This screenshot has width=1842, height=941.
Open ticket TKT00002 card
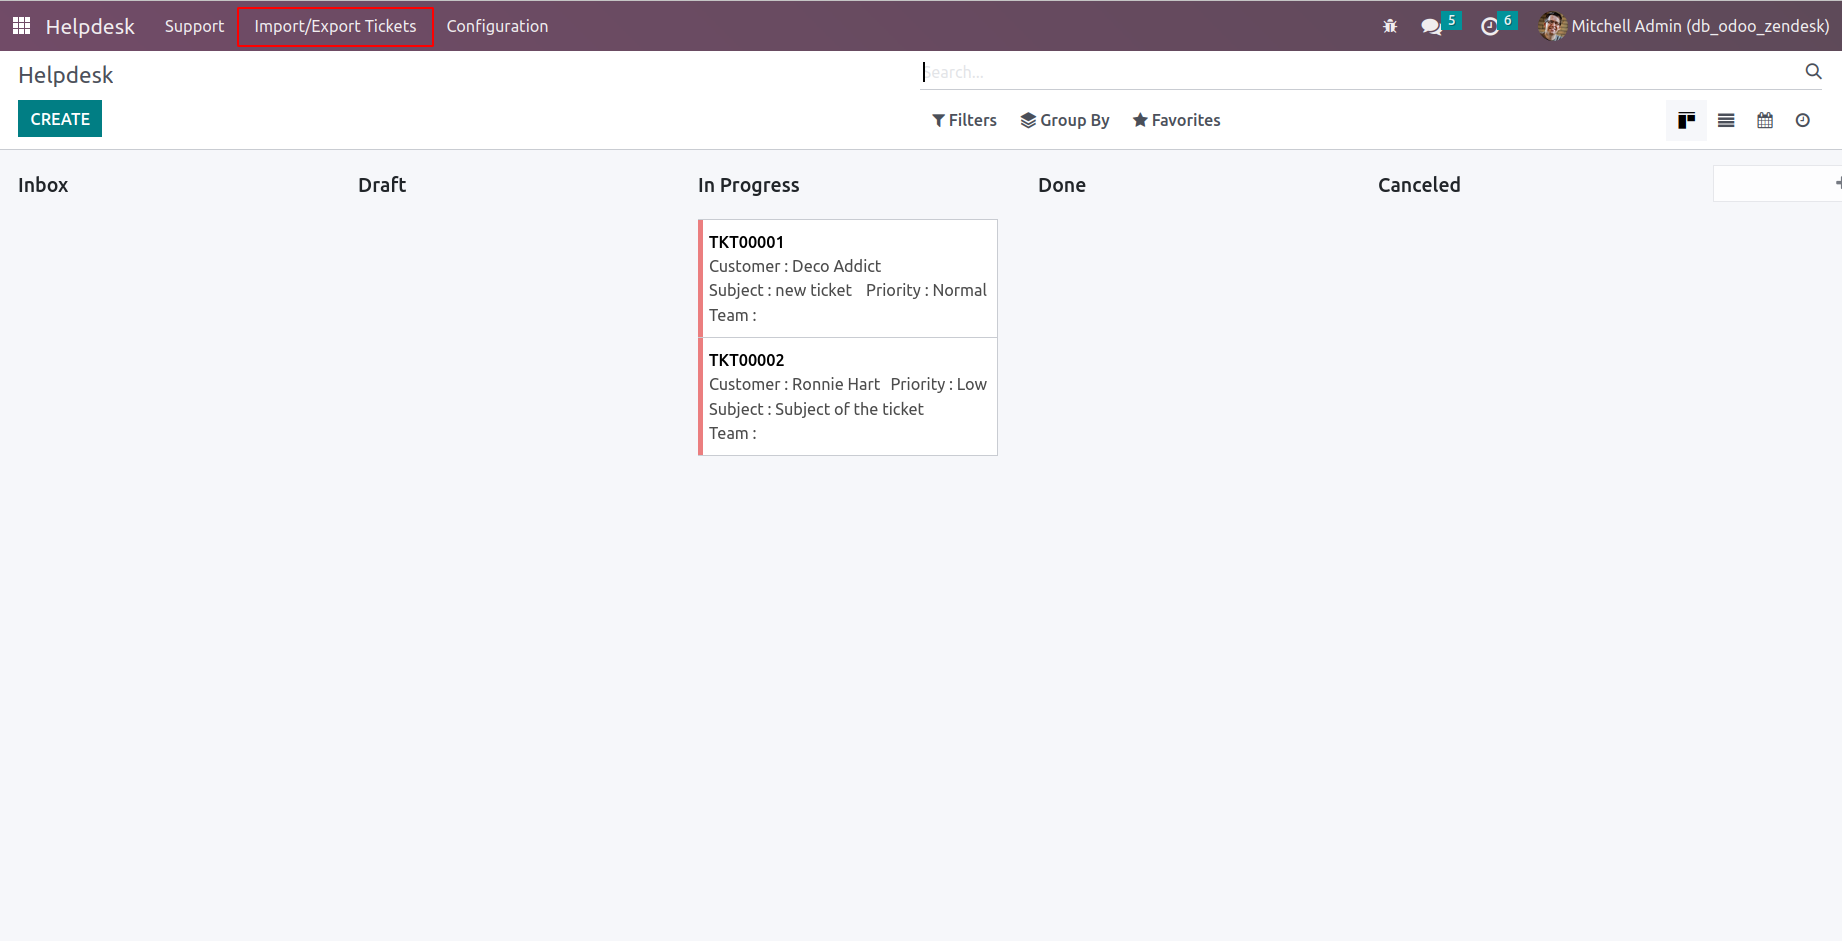(848, 396)
